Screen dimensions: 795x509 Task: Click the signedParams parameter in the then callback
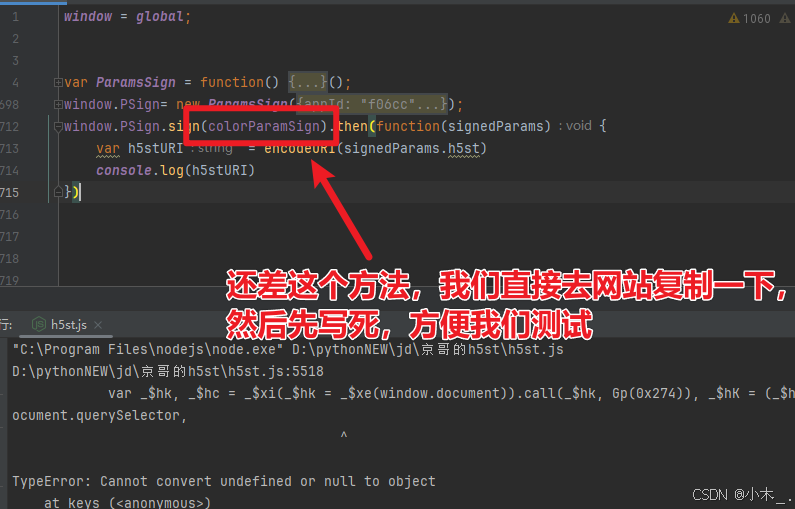click(496, 126)
